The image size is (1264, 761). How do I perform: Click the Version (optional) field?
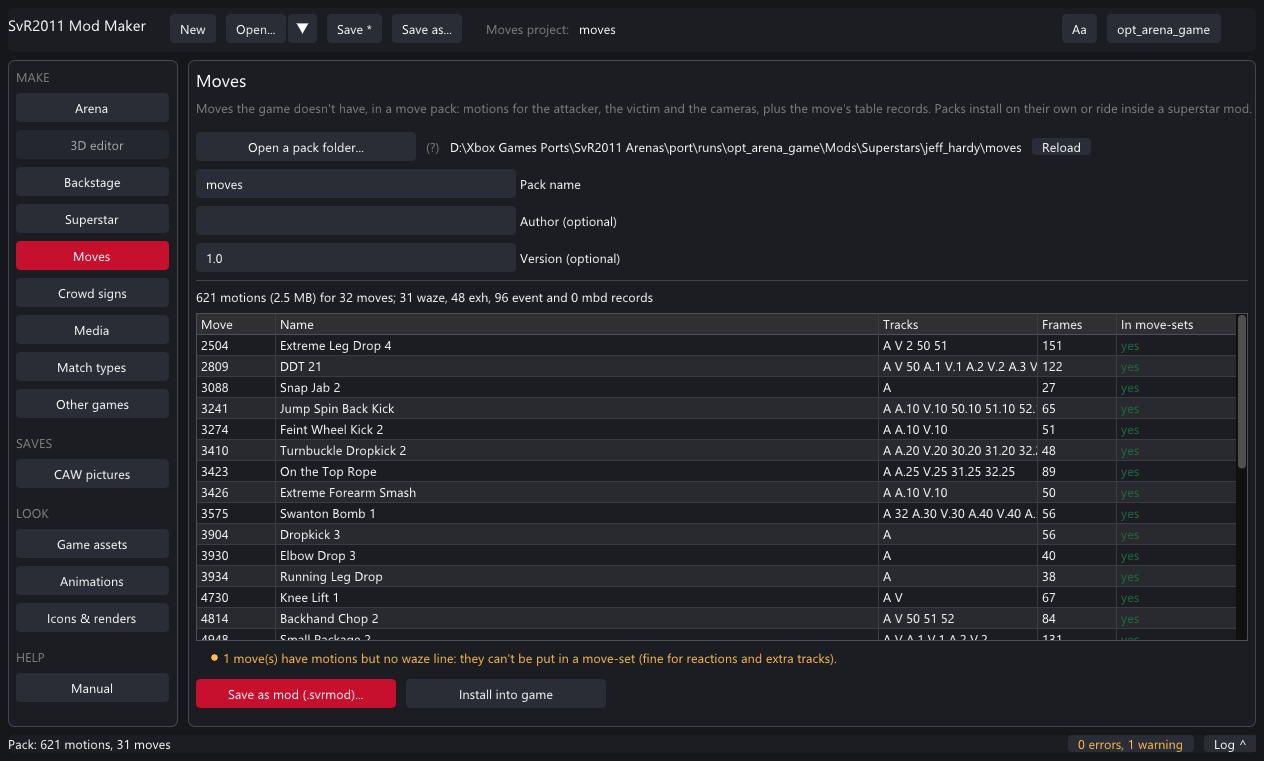click(355, 258)
